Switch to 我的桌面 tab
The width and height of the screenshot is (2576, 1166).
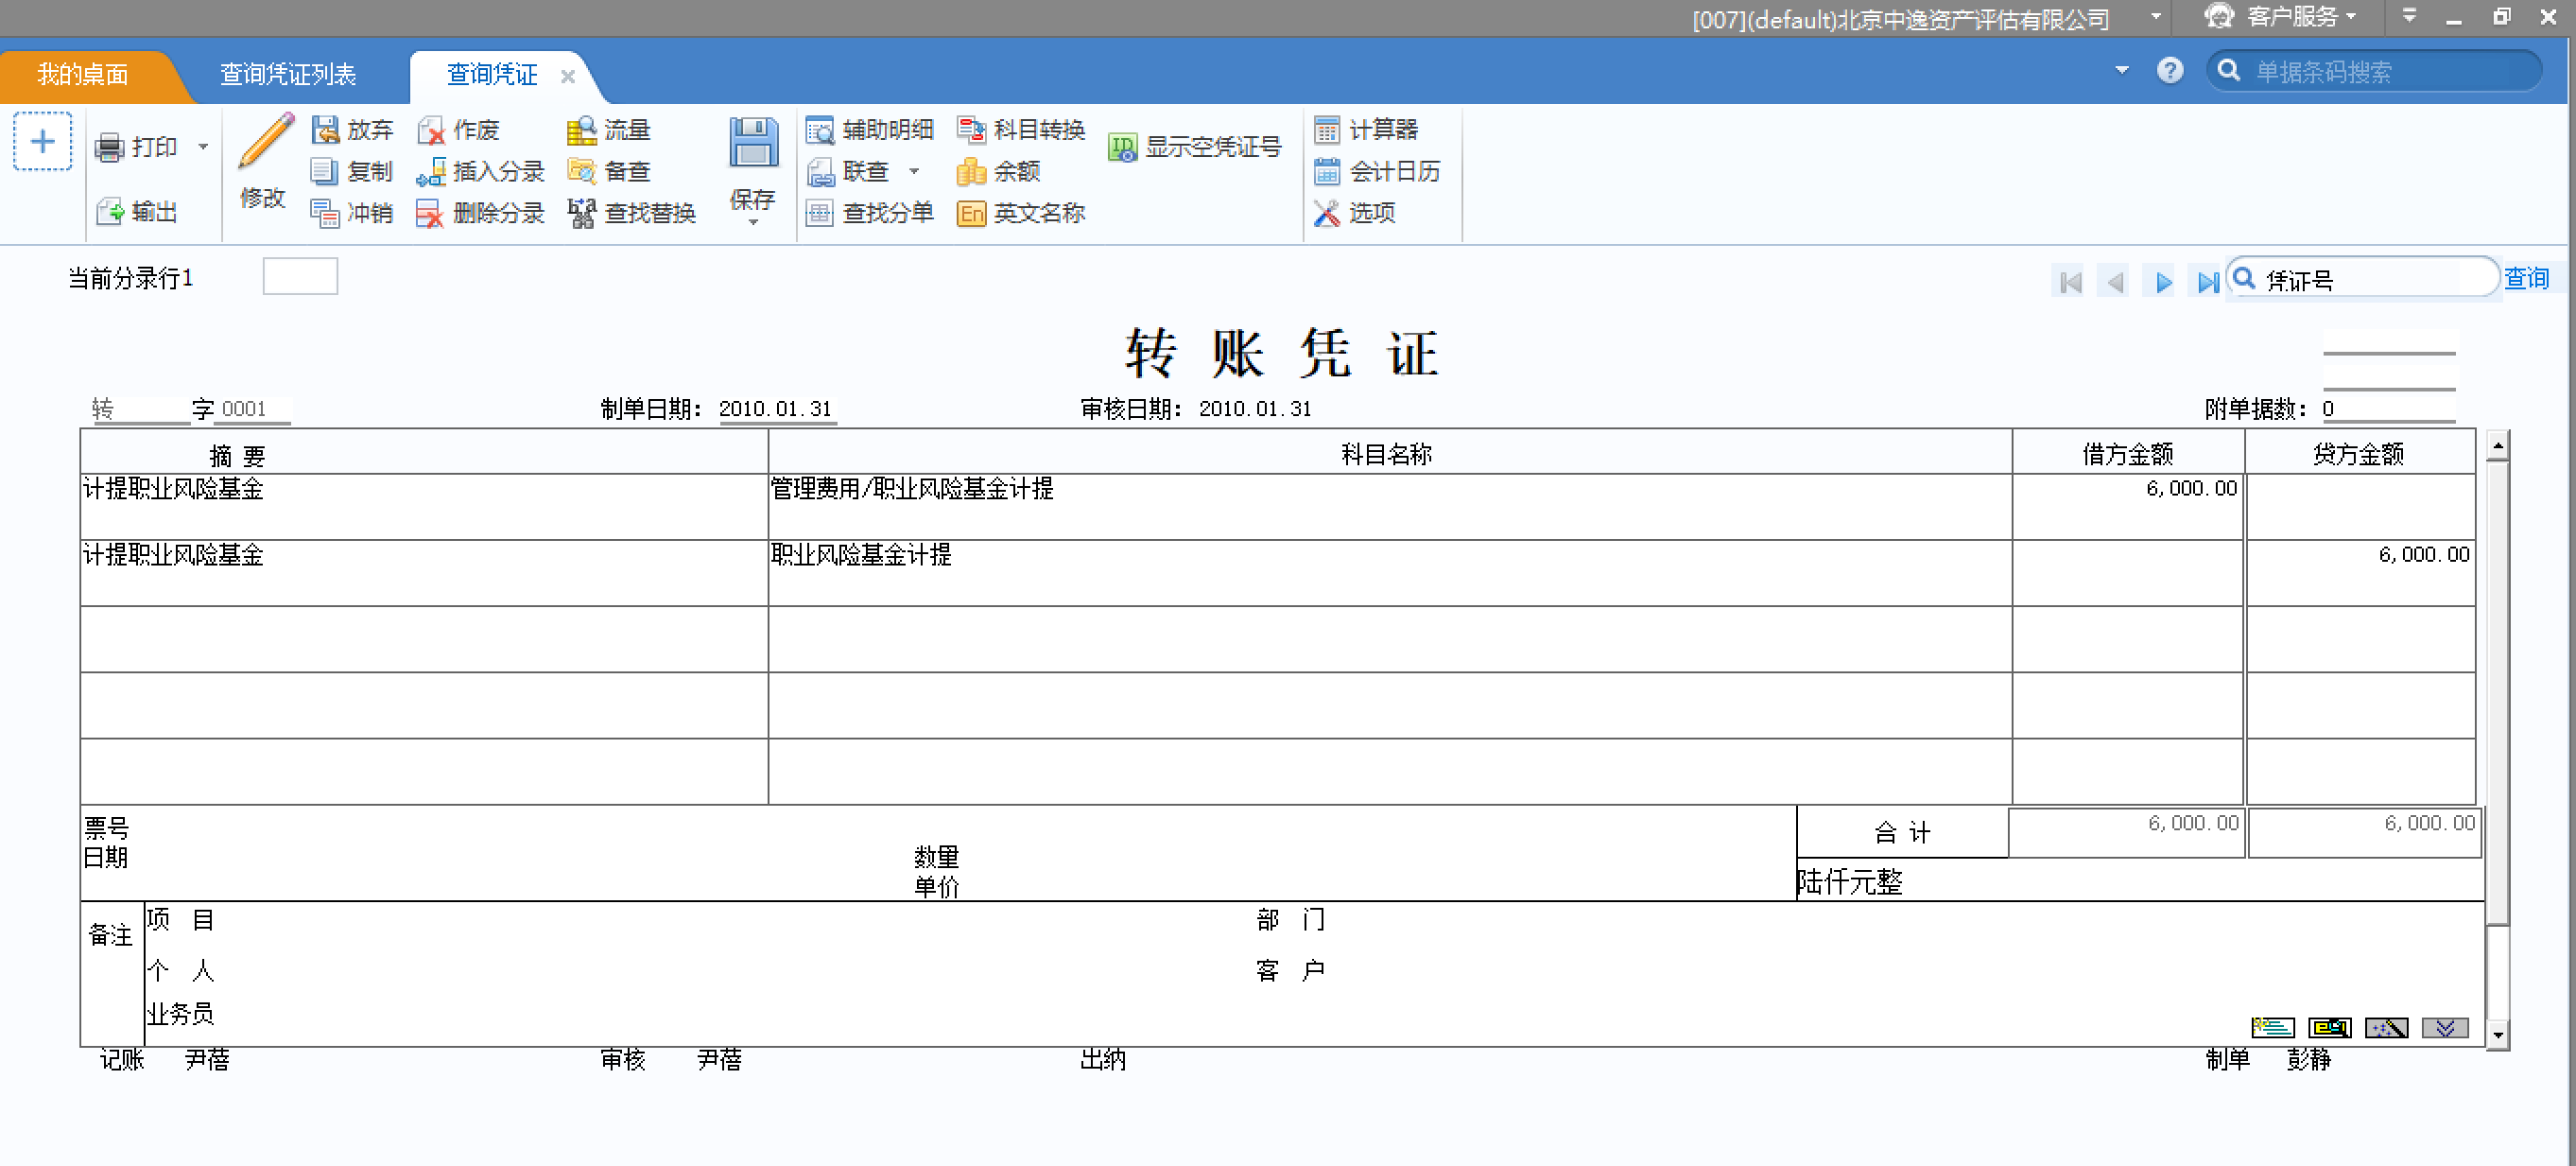pyautogui.click(x=82, y=74)
